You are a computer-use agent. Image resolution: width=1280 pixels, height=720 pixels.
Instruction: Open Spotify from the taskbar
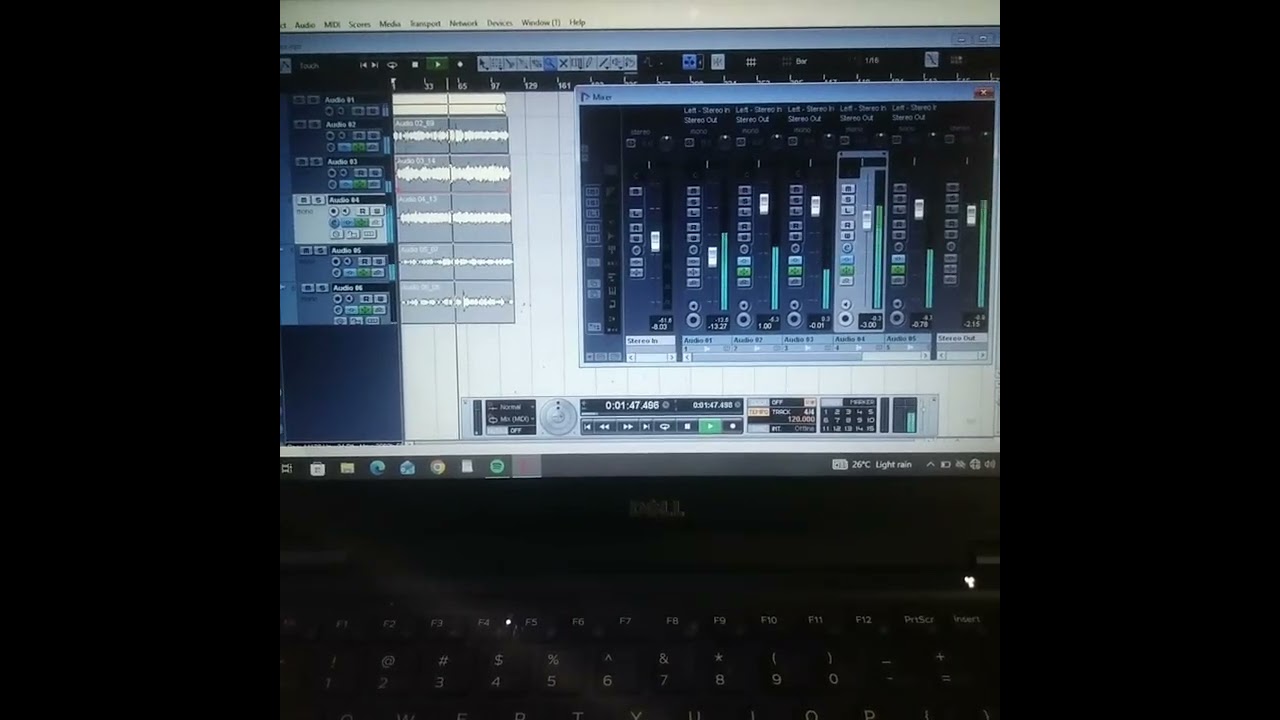click(497, 467)
